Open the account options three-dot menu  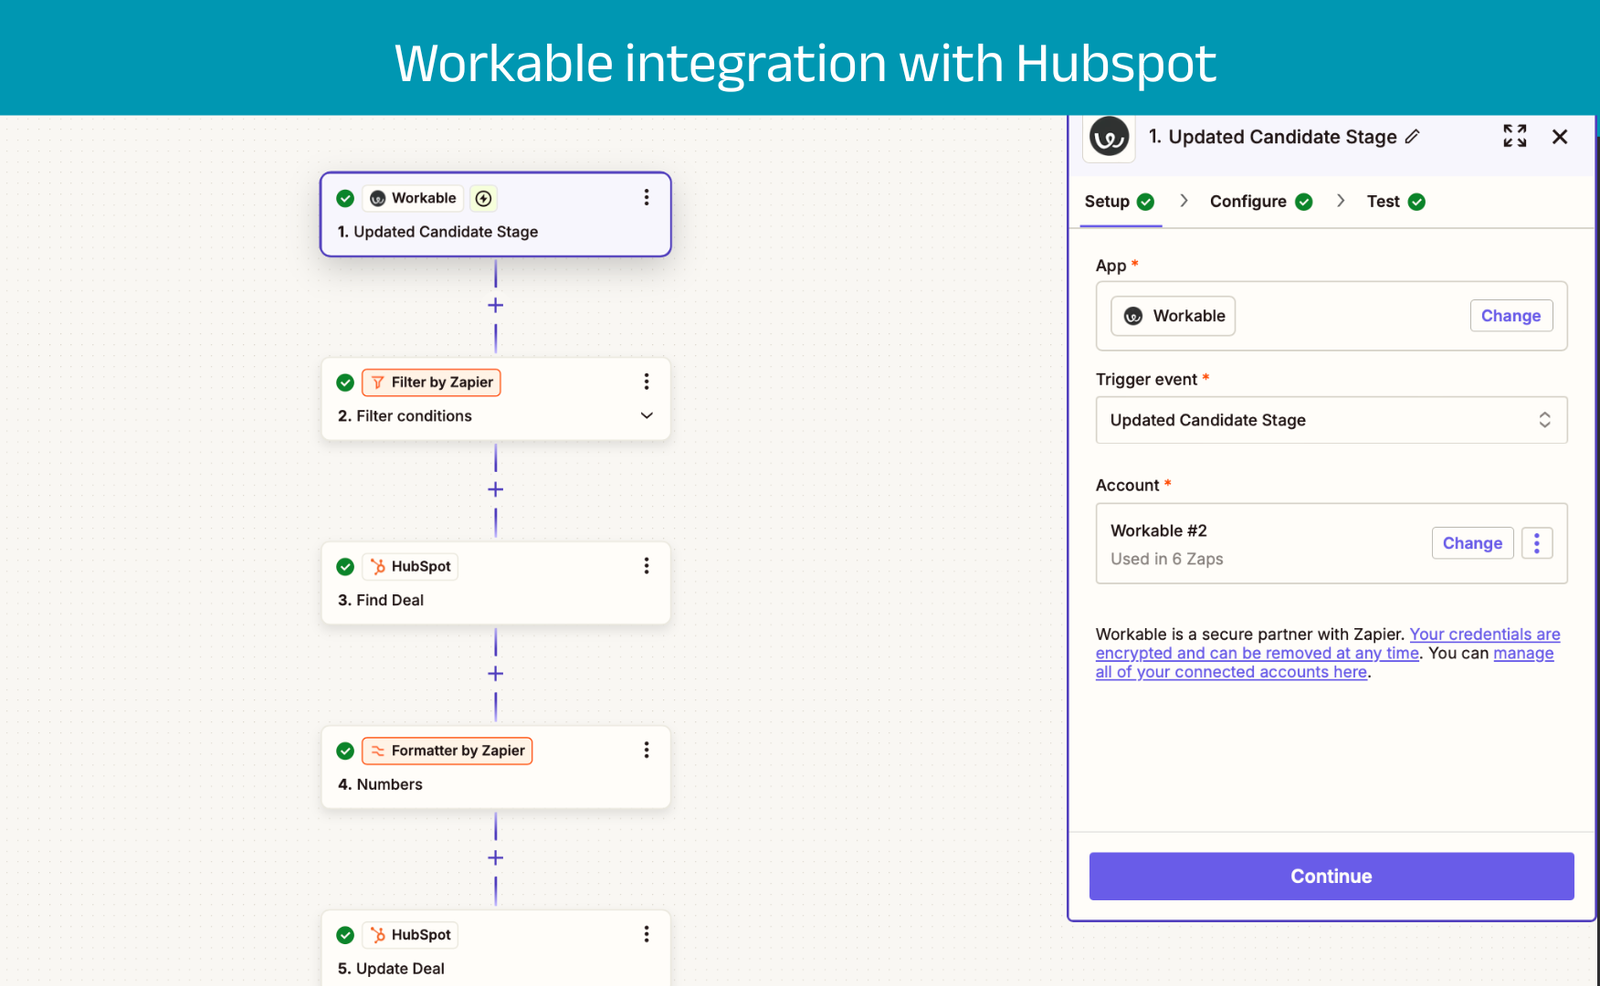tap(1537, 543)
